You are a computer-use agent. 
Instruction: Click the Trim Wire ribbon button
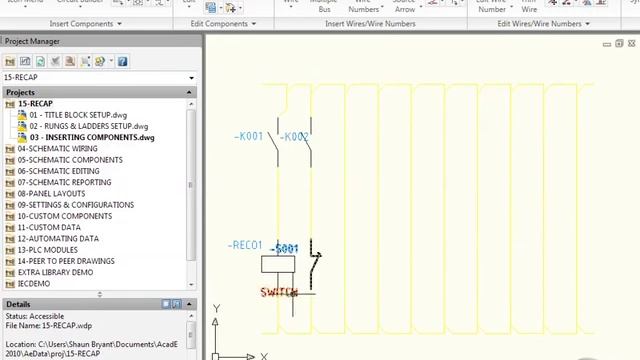tap(529, 7)
